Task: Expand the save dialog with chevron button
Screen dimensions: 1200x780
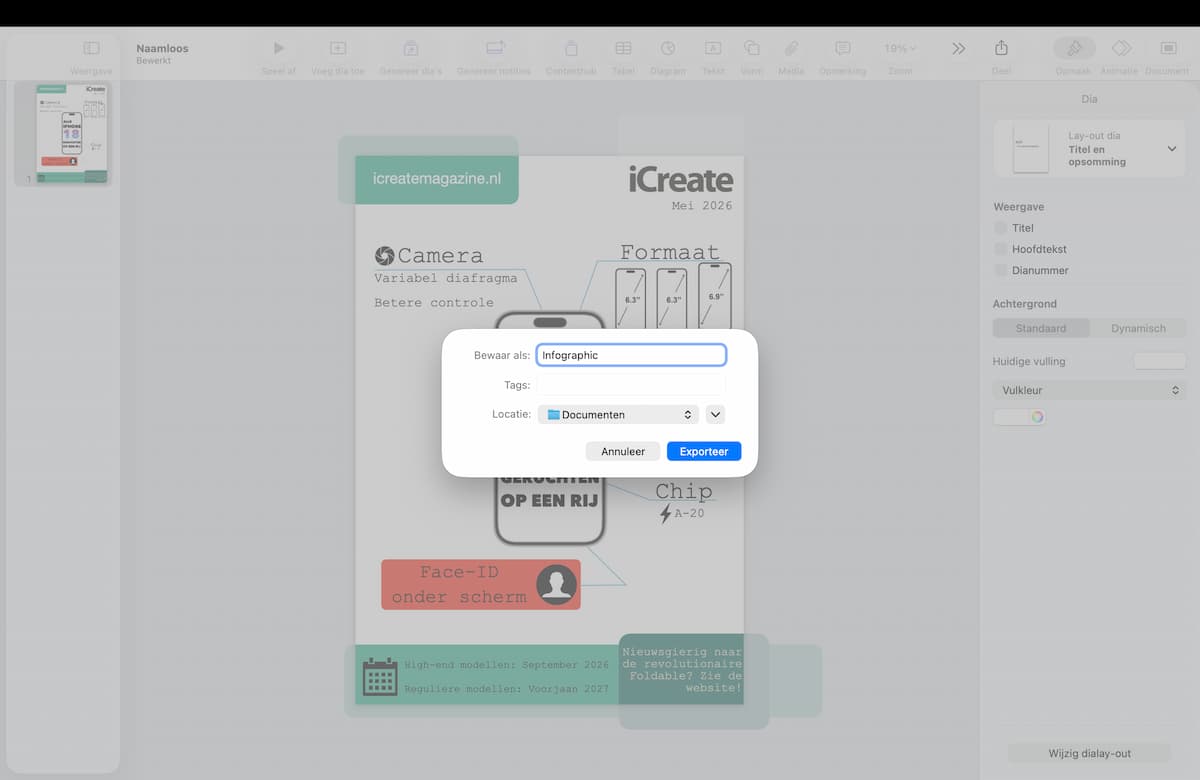Action: [715, 414]
